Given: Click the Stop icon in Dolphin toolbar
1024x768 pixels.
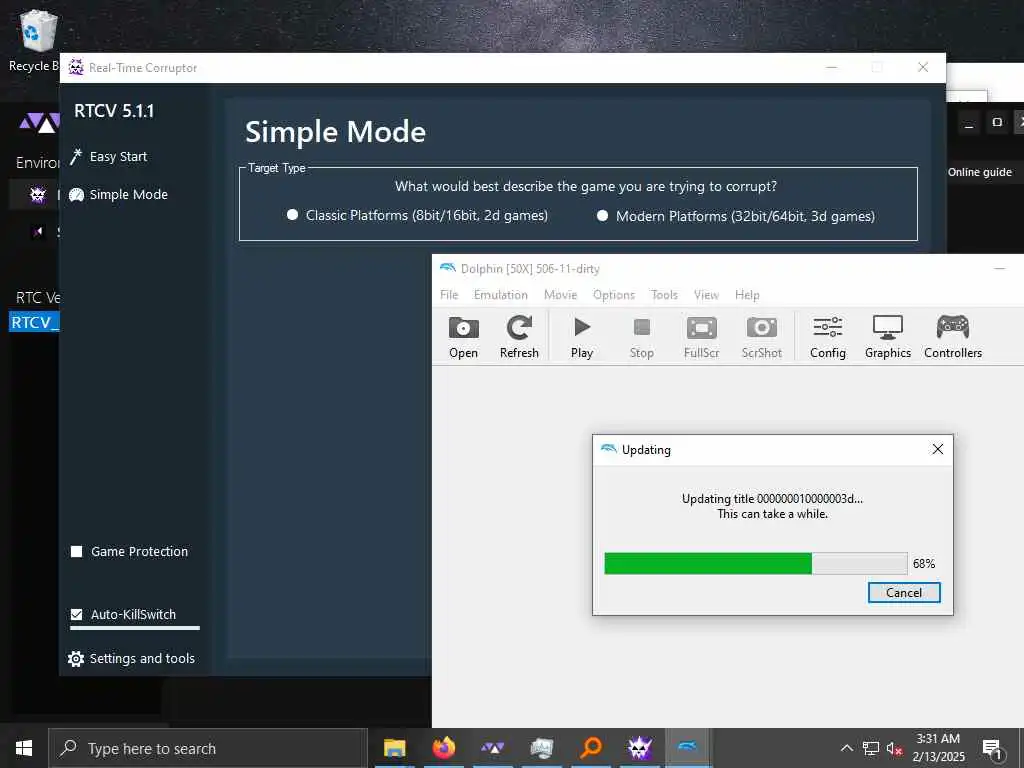Looking at the screenshot, I should pyautogui.click(x=641, y=336).
